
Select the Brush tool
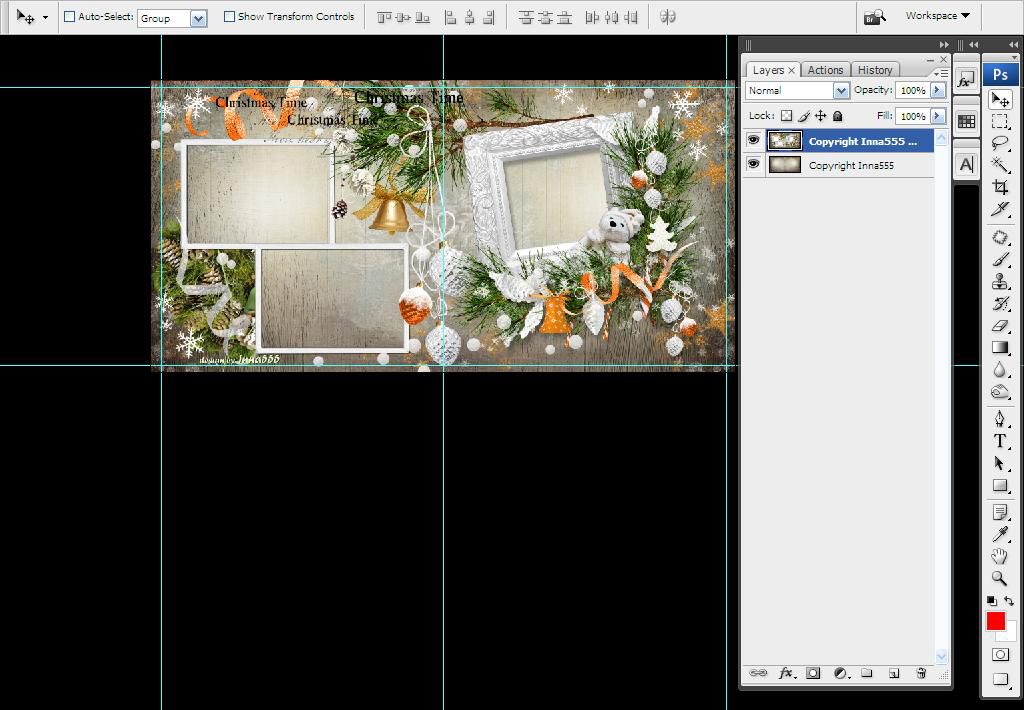click(1000, 259)
